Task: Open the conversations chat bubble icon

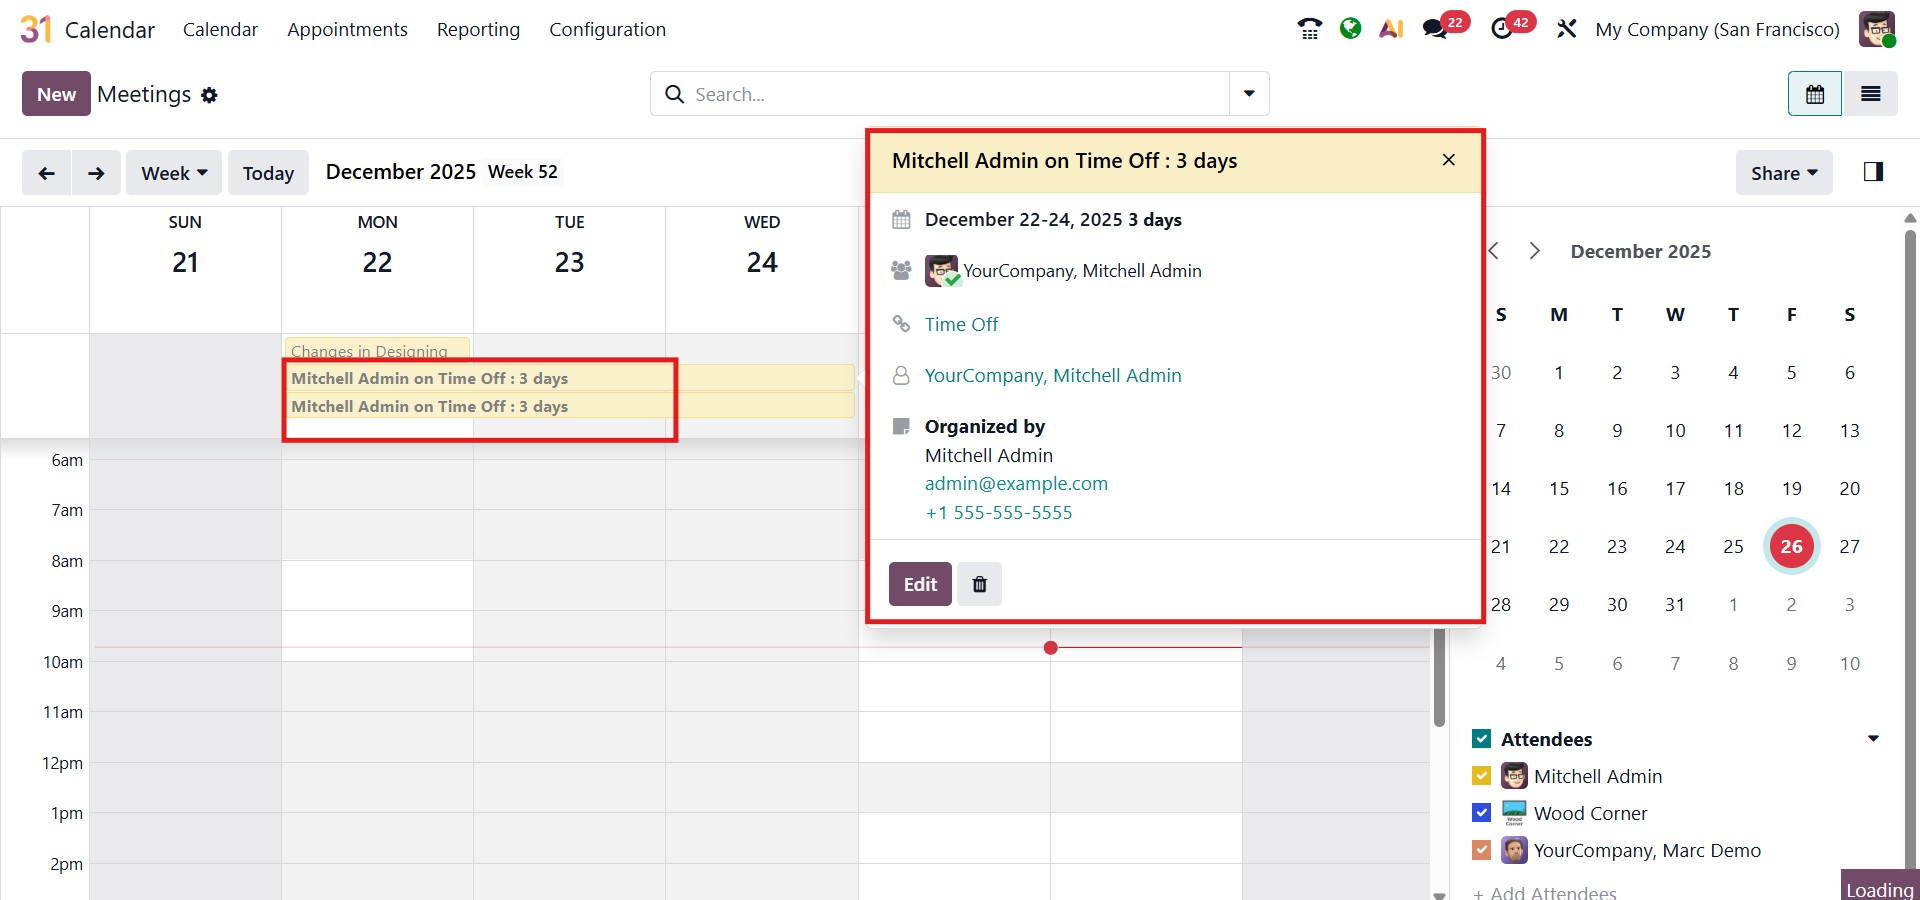Action: (1435, 29)
